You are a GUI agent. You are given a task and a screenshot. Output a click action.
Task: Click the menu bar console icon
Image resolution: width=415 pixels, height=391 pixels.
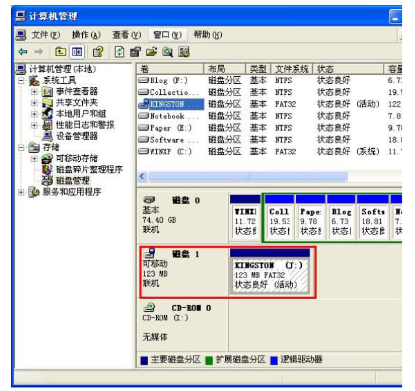point(21,35)
